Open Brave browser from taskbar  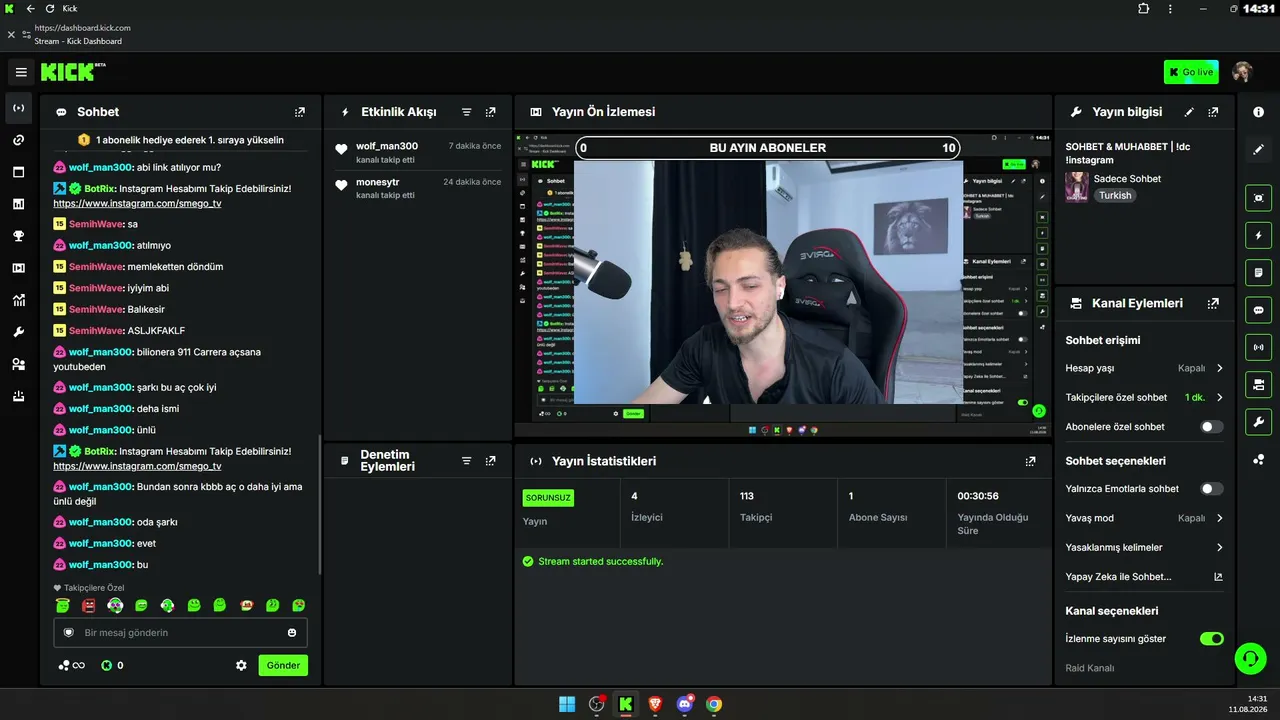tap(655, 704)
